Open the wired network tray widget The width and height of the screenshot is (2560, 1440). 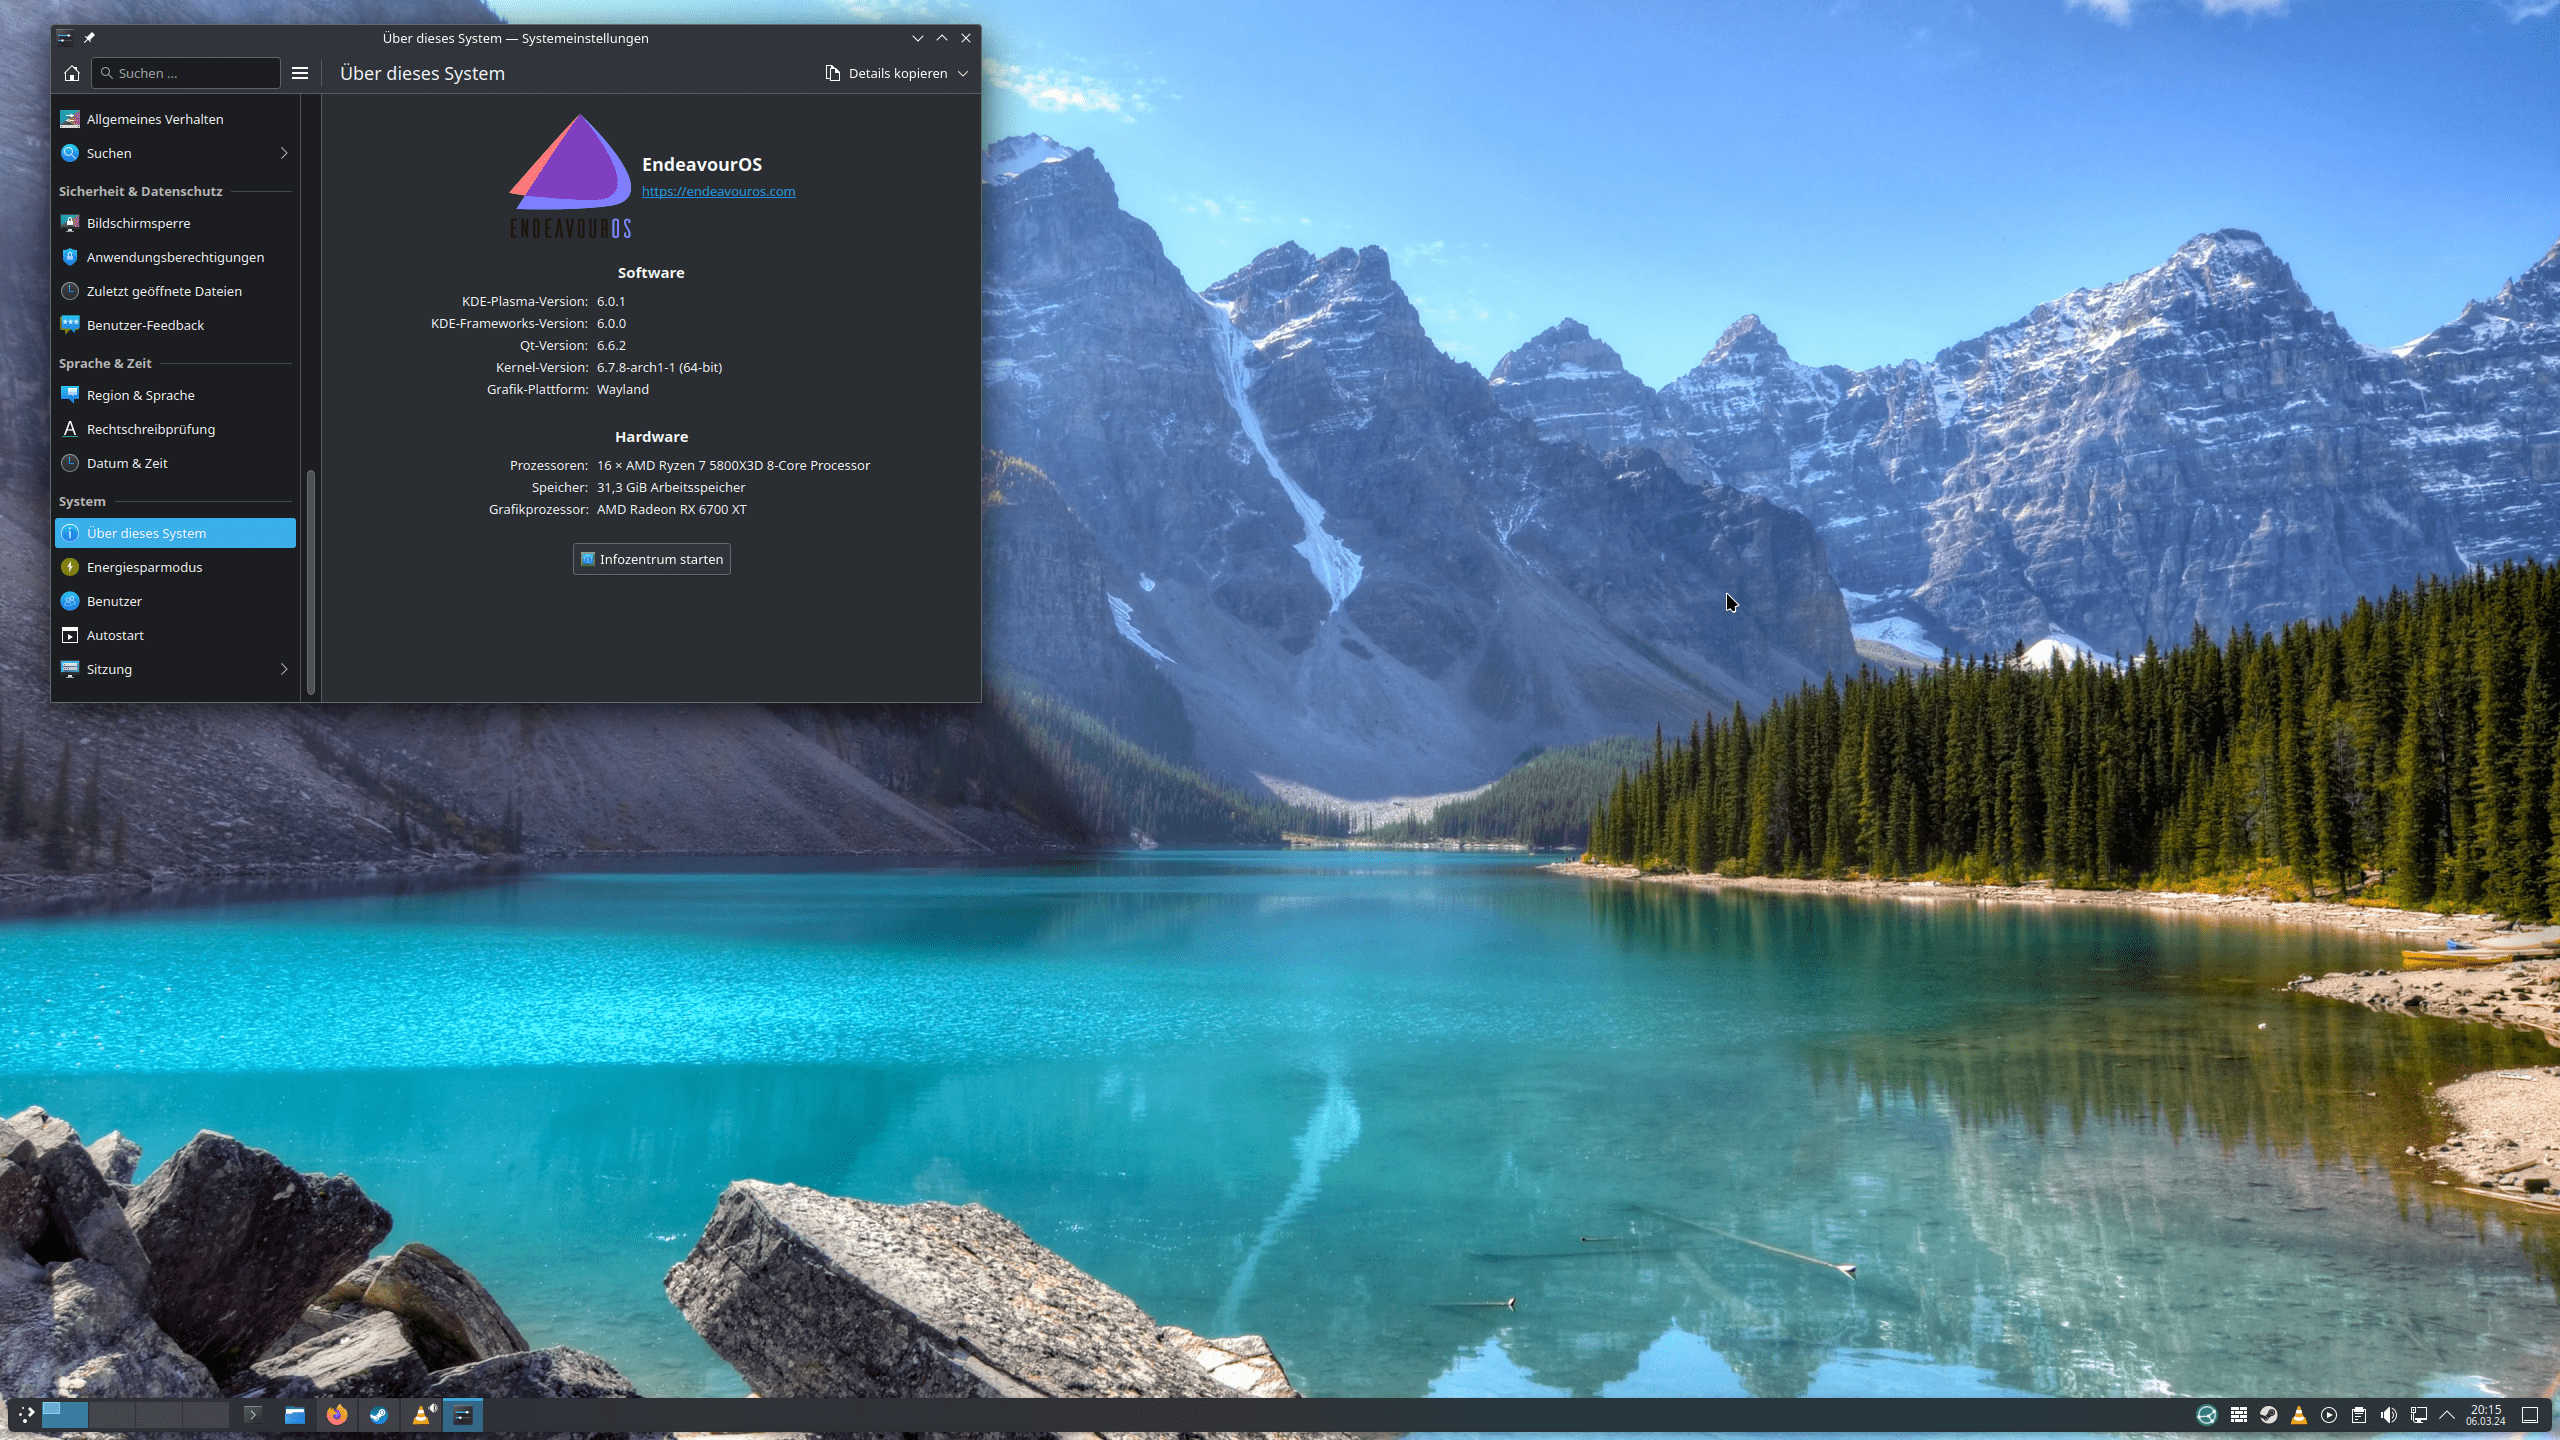point(2419,1414)
